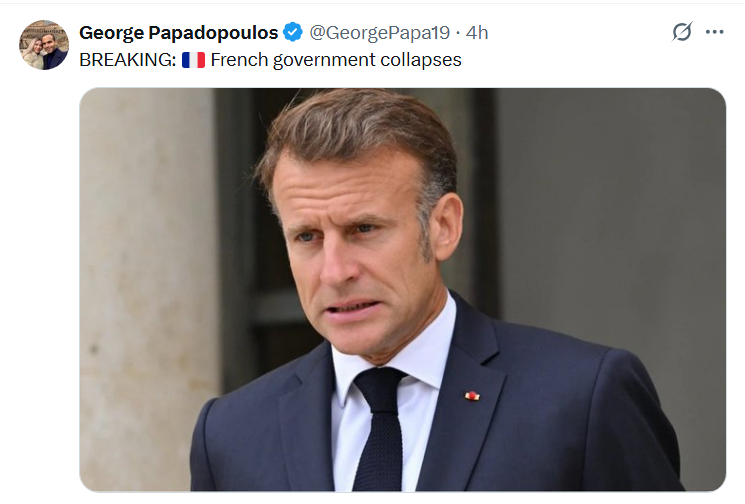Viewport: 745px width, 504px height.
Task: Open the George Papadopoulos display name
Action: [178, 33]
